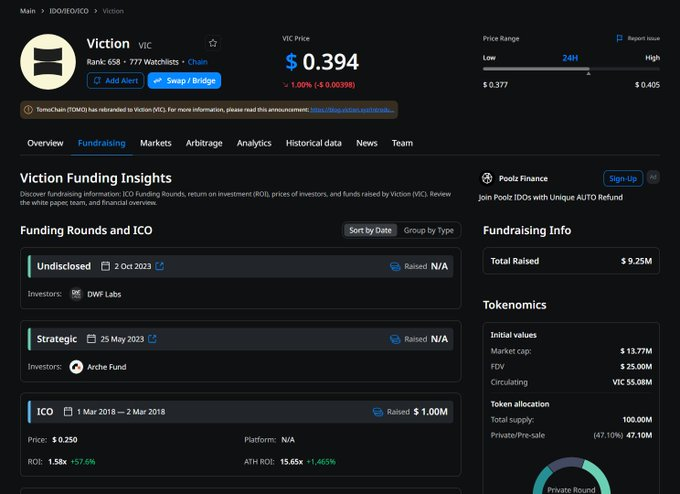Click the red price-down arrow icon
The width and height of the screenshot is (680, 494).
tap(285, 85)
